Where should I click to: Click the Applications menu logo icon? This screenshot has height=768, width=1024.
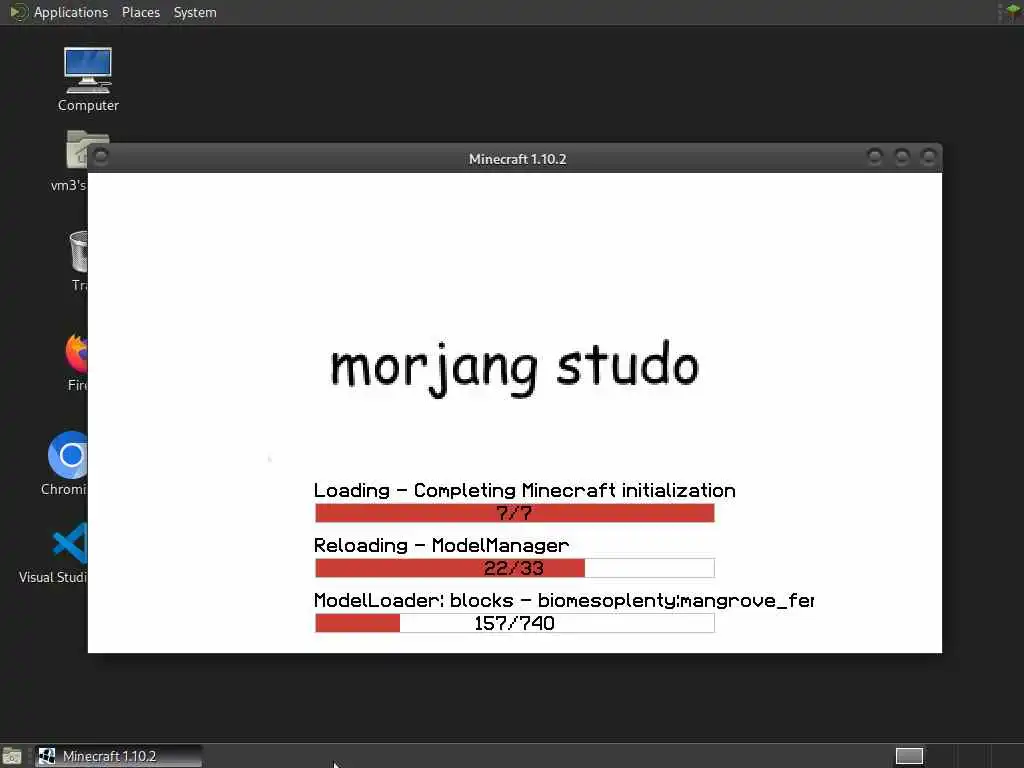[x=19, y=12]
